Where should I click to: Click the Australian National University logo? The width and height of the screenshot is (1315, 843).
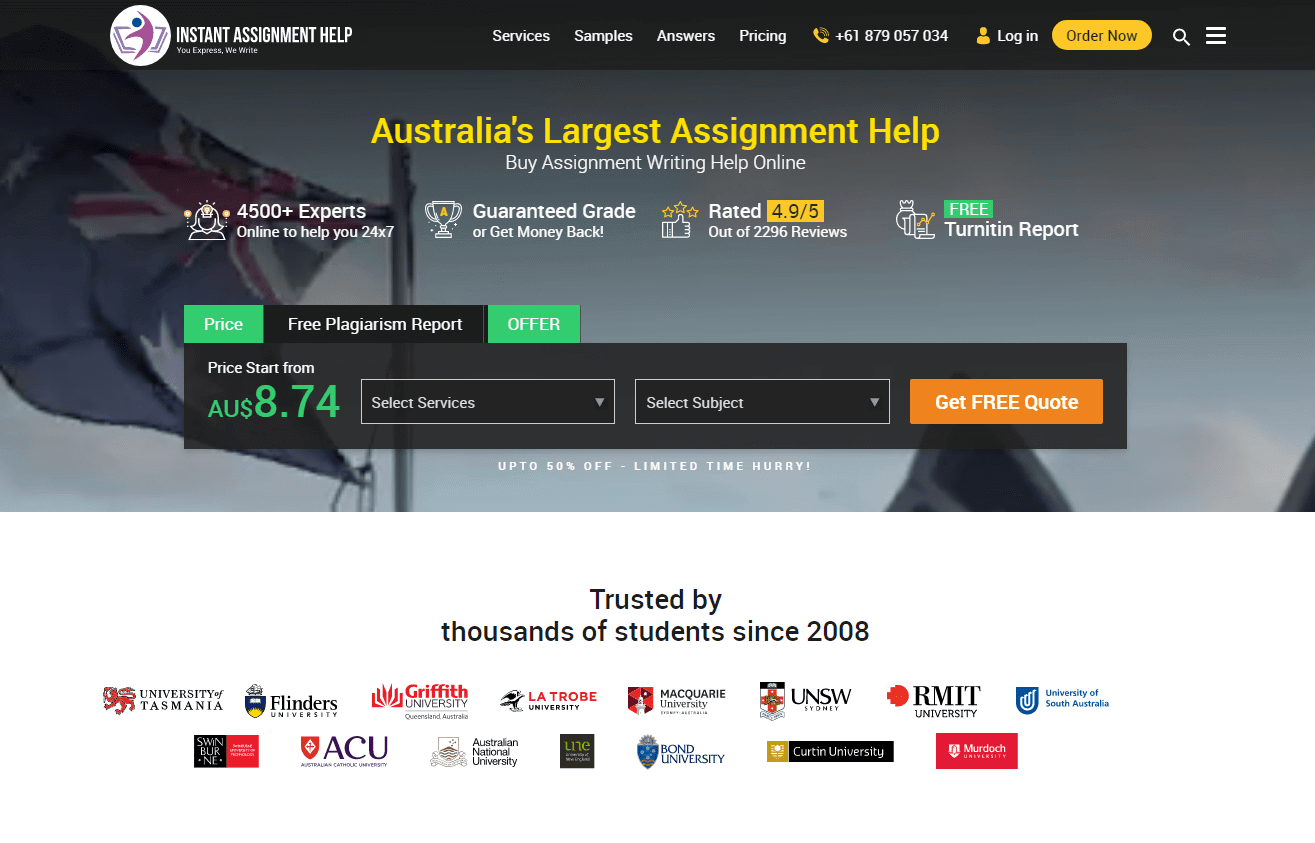[x=474, y=752]
